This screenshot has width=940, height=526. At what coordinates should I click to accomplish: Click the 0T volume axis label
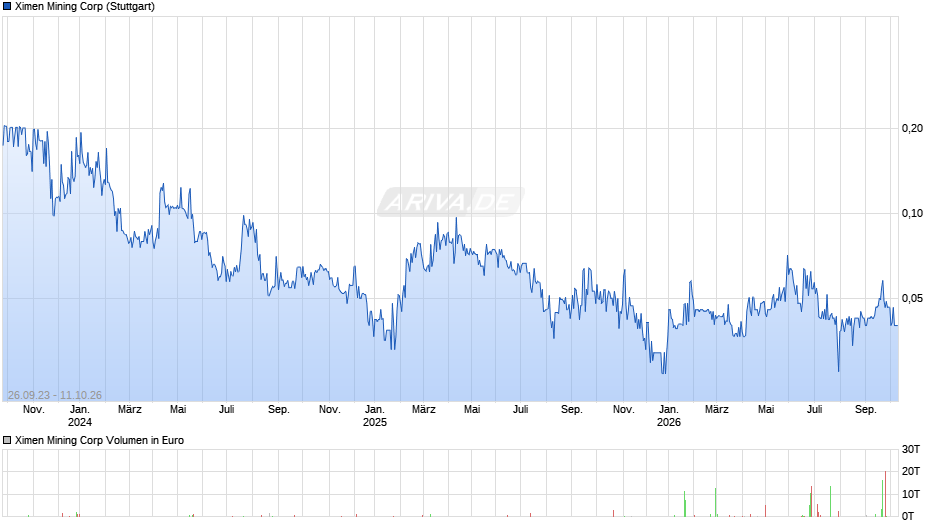tap(908, 516)
